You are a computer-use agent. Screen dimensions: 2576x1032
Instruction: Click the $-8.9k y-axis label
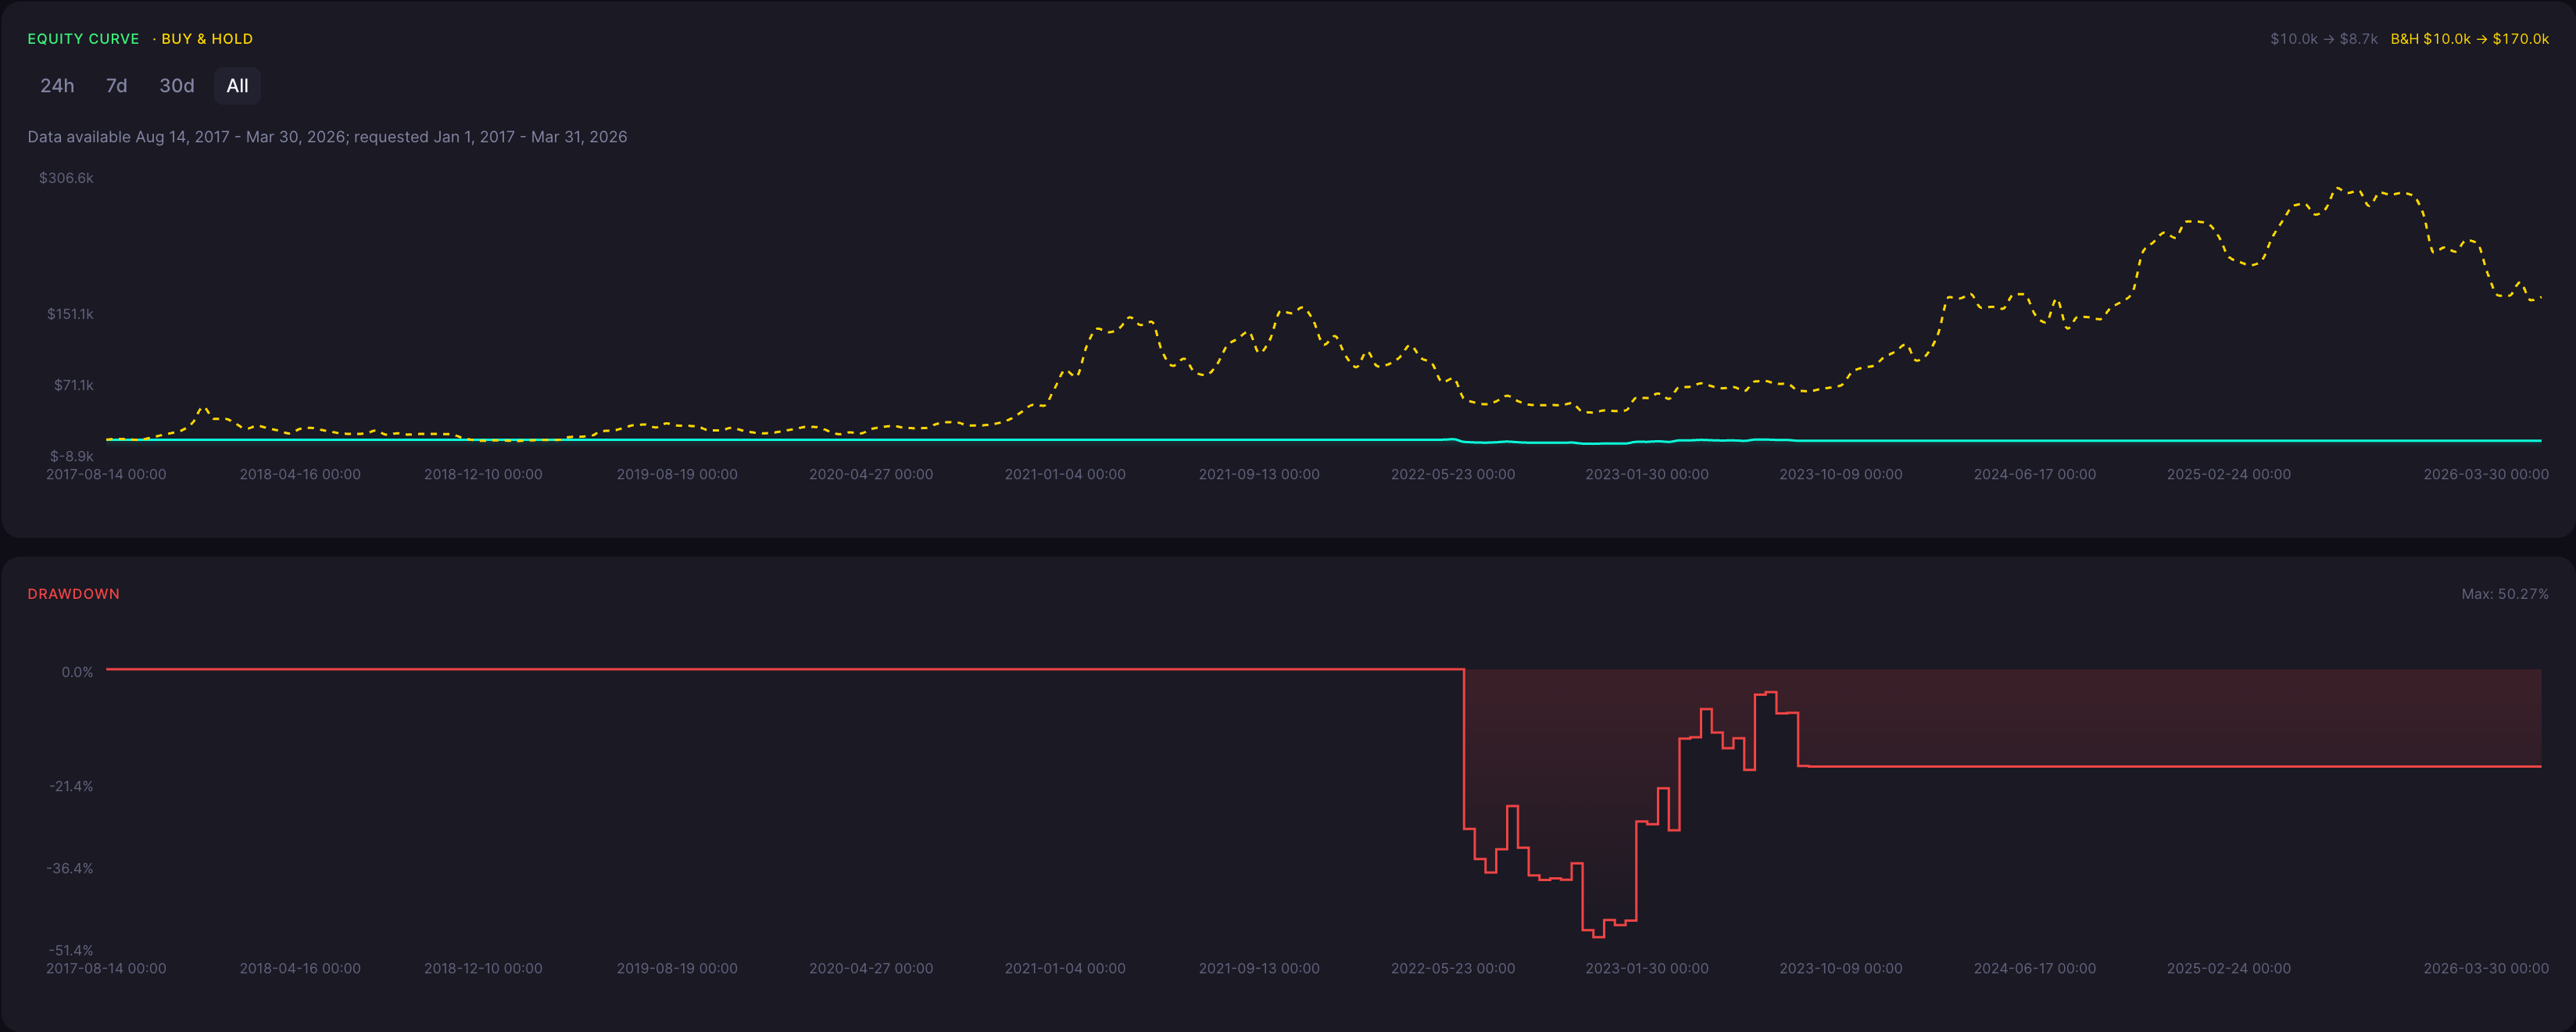click(72, 456)
